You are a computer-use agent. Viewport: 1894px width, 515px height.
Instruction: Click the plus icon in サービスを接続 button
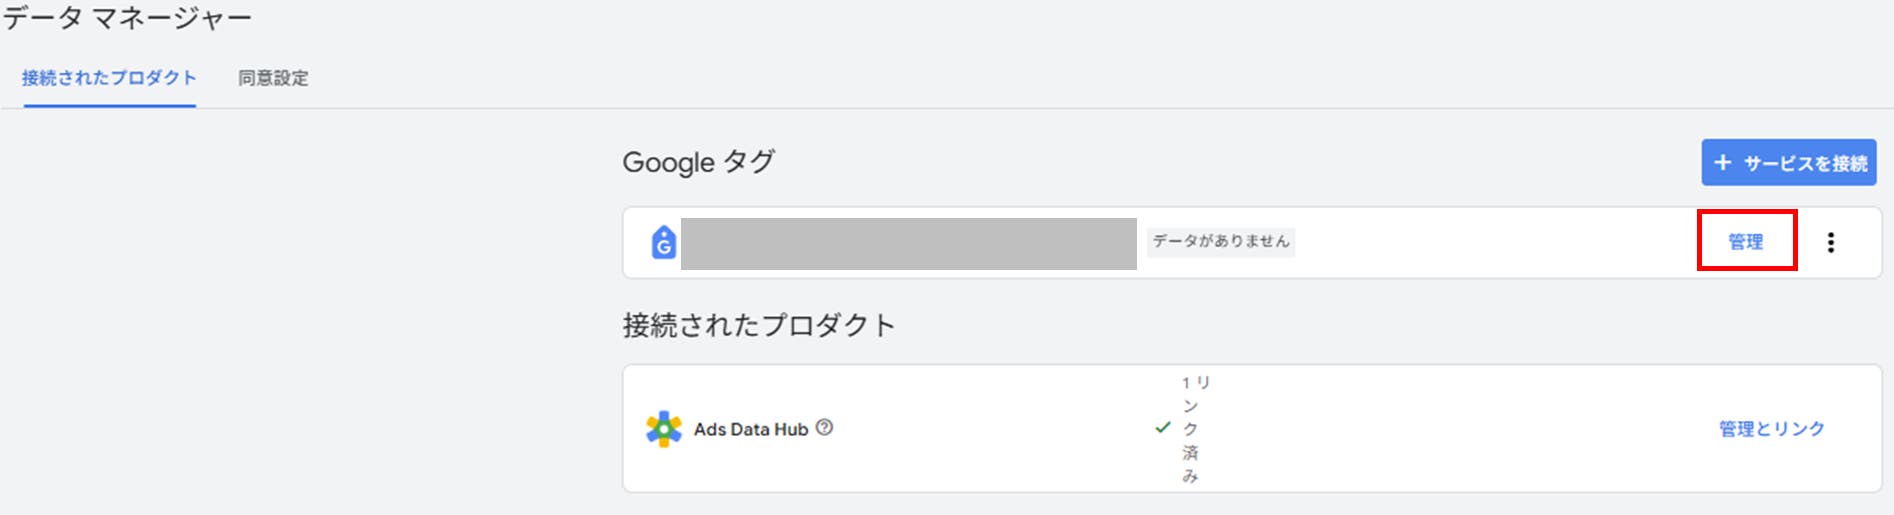(x=1722, y=162)
